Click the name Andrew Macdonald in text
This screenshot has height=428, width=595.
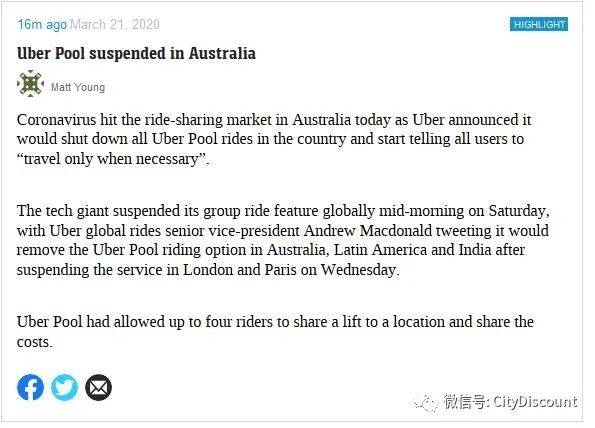(368, 230)
